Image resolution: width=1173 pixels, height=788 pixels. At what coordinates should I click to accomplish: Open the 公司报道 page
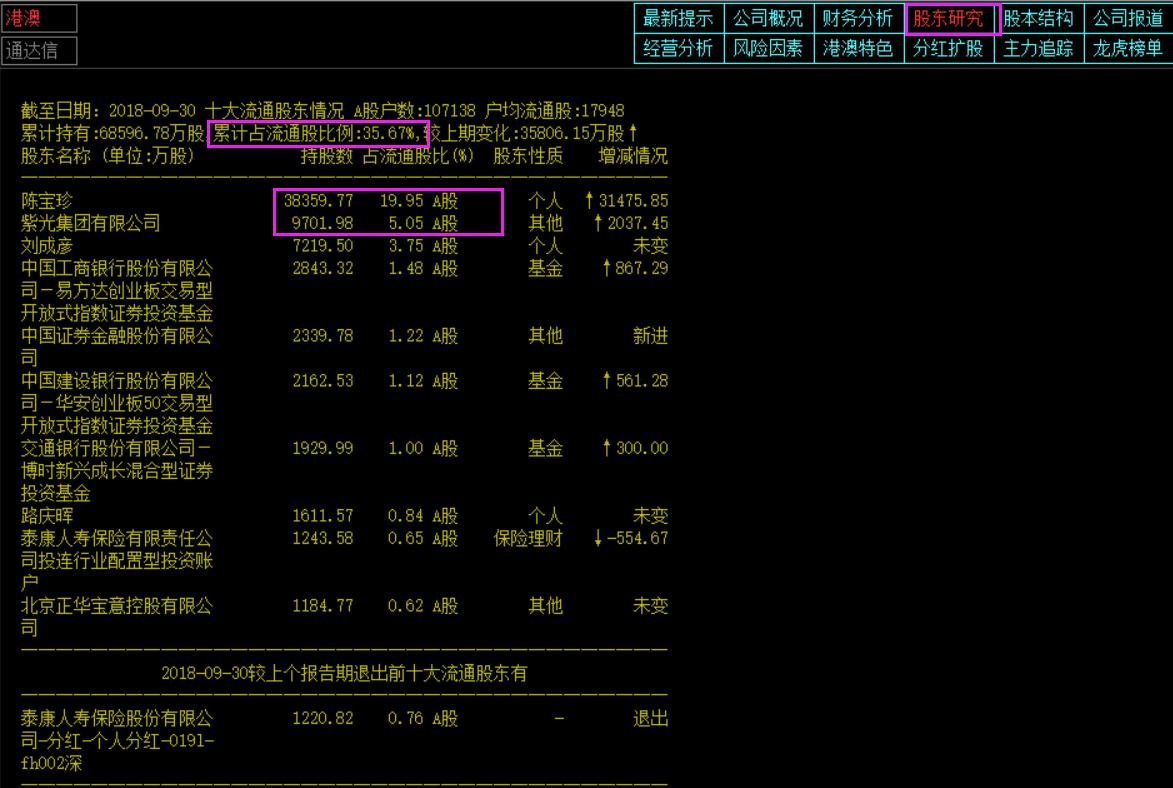1129,17
